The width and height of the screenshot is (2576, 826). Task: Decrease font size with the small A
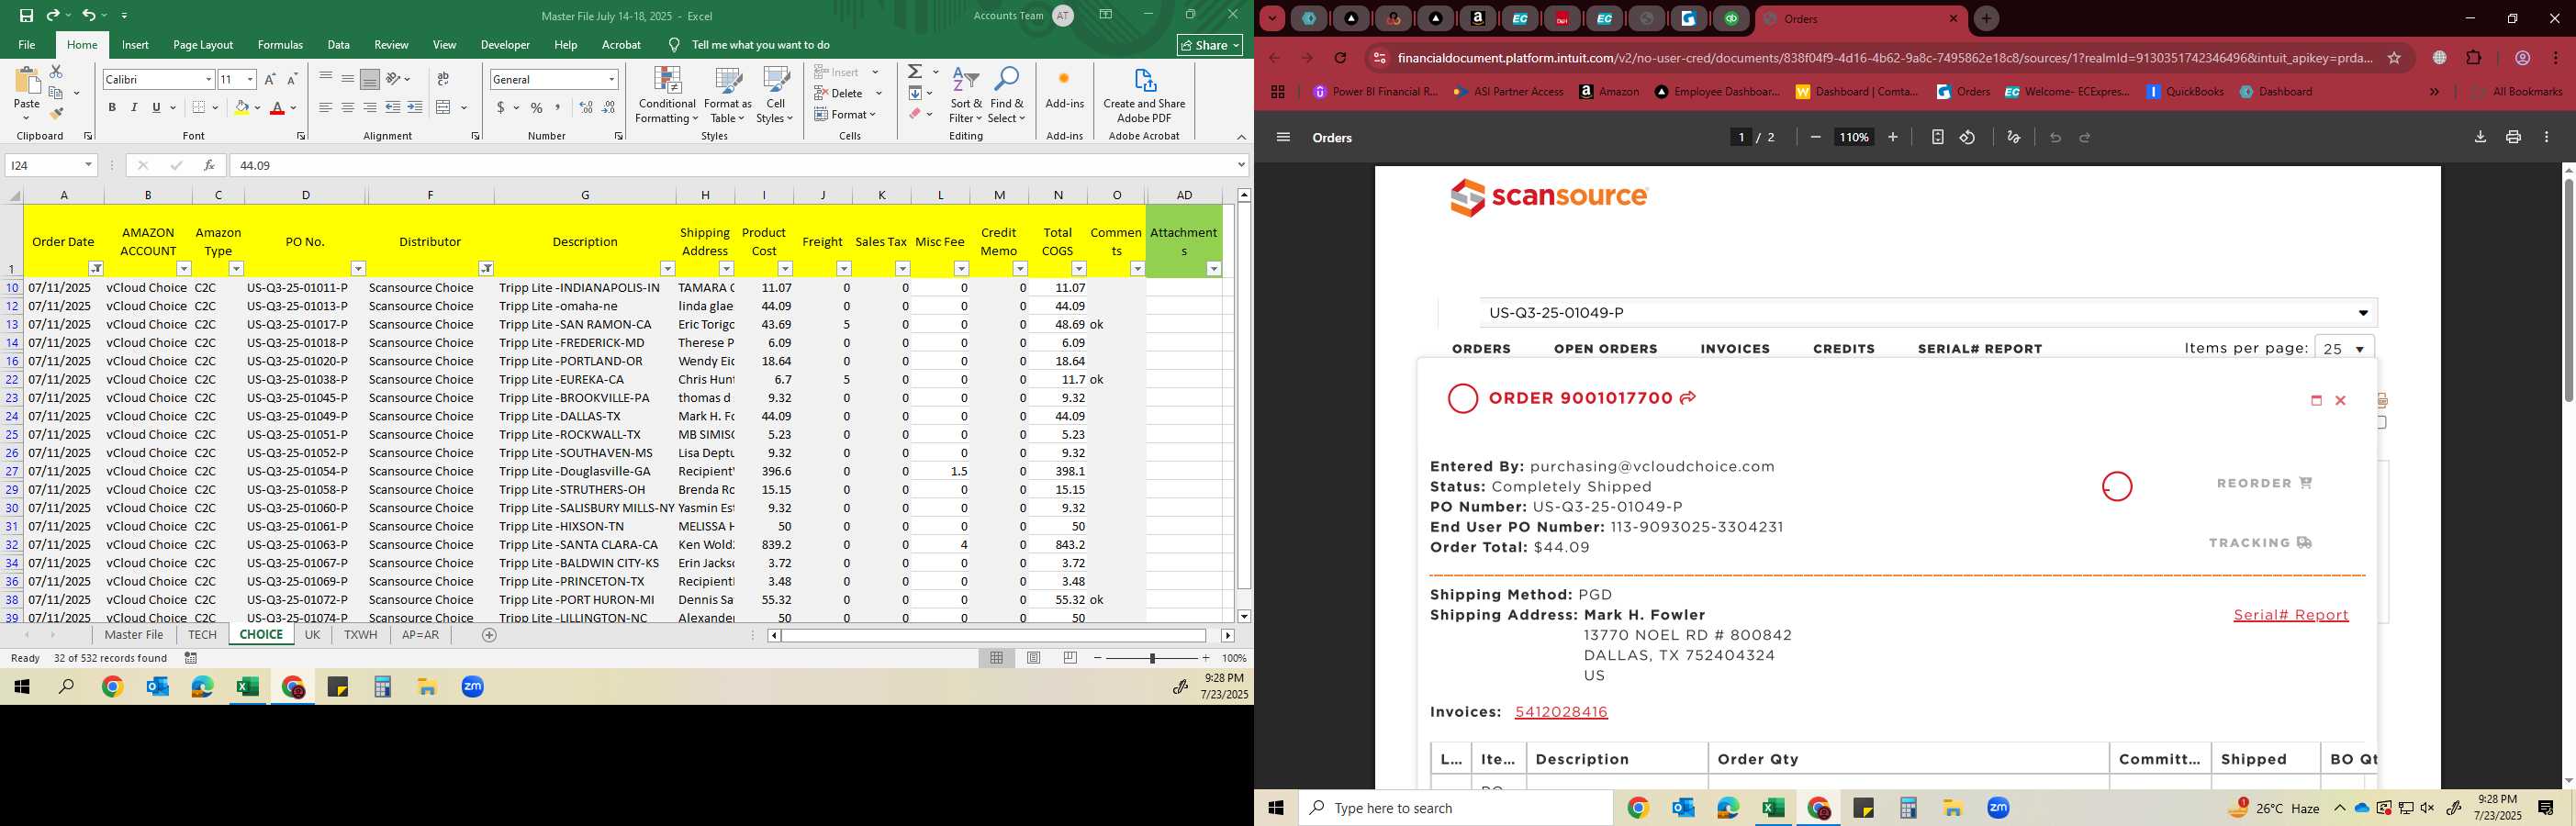click(x=292, y=79)
